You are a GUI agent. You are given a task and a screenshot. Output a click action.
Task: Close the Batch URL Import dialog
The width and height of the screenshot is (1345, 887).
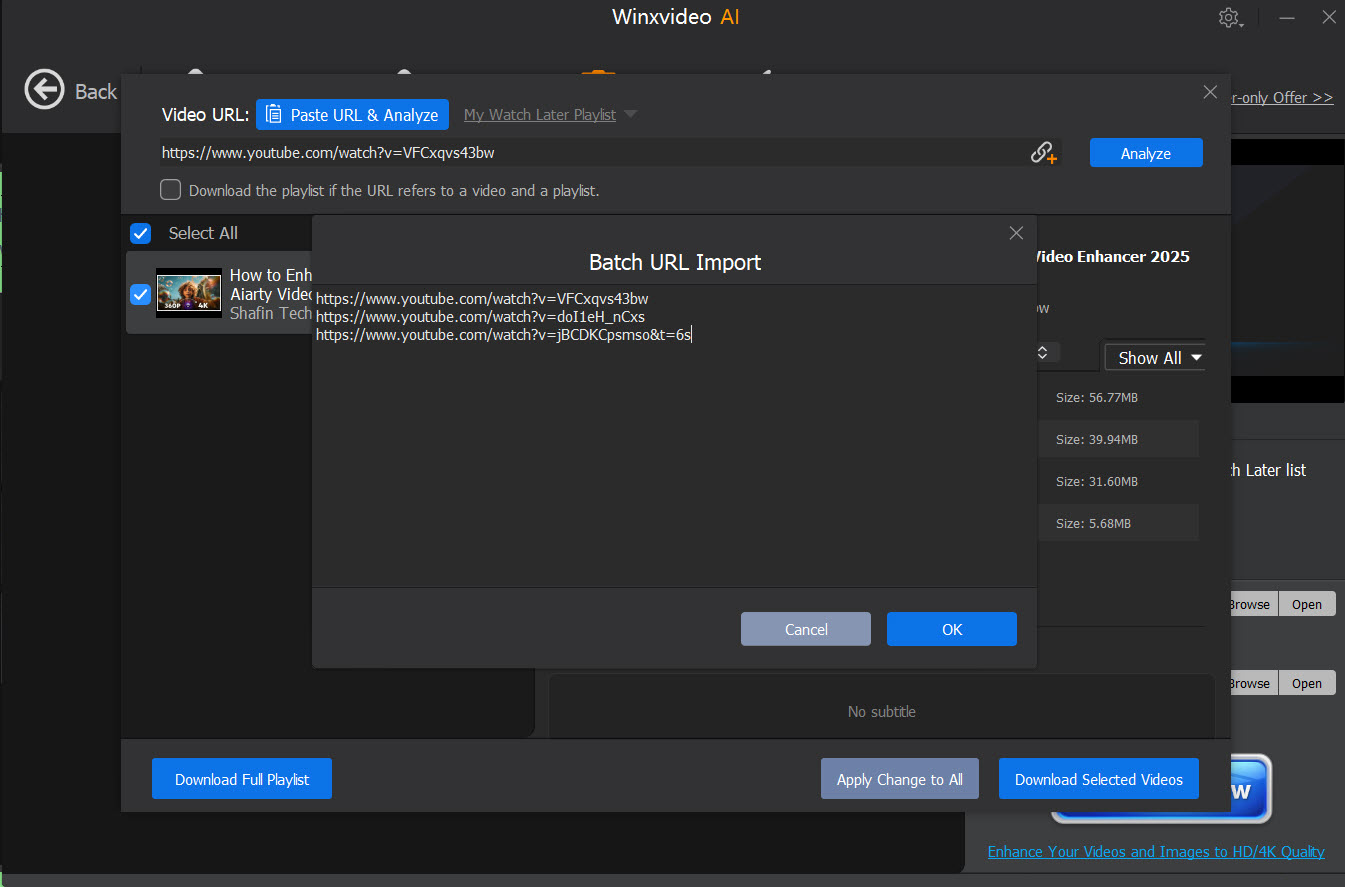[1016, 232]
